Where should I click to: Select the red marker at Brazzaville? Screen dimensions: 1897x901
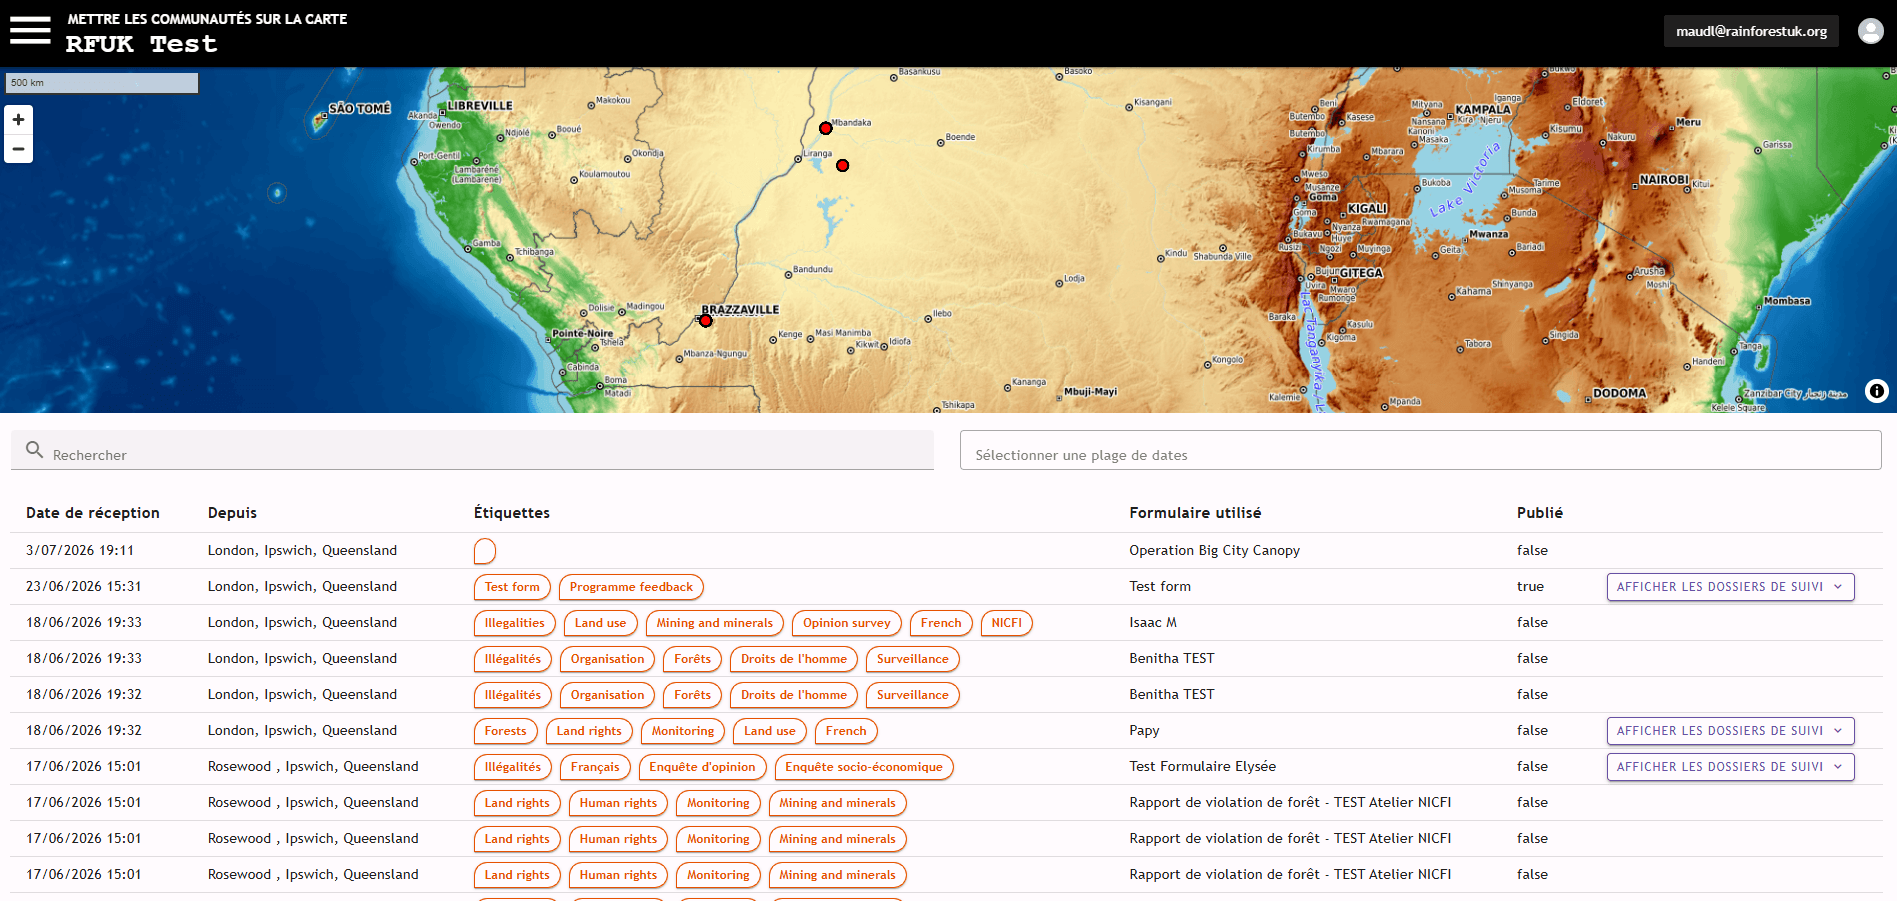tap(706, 321)
